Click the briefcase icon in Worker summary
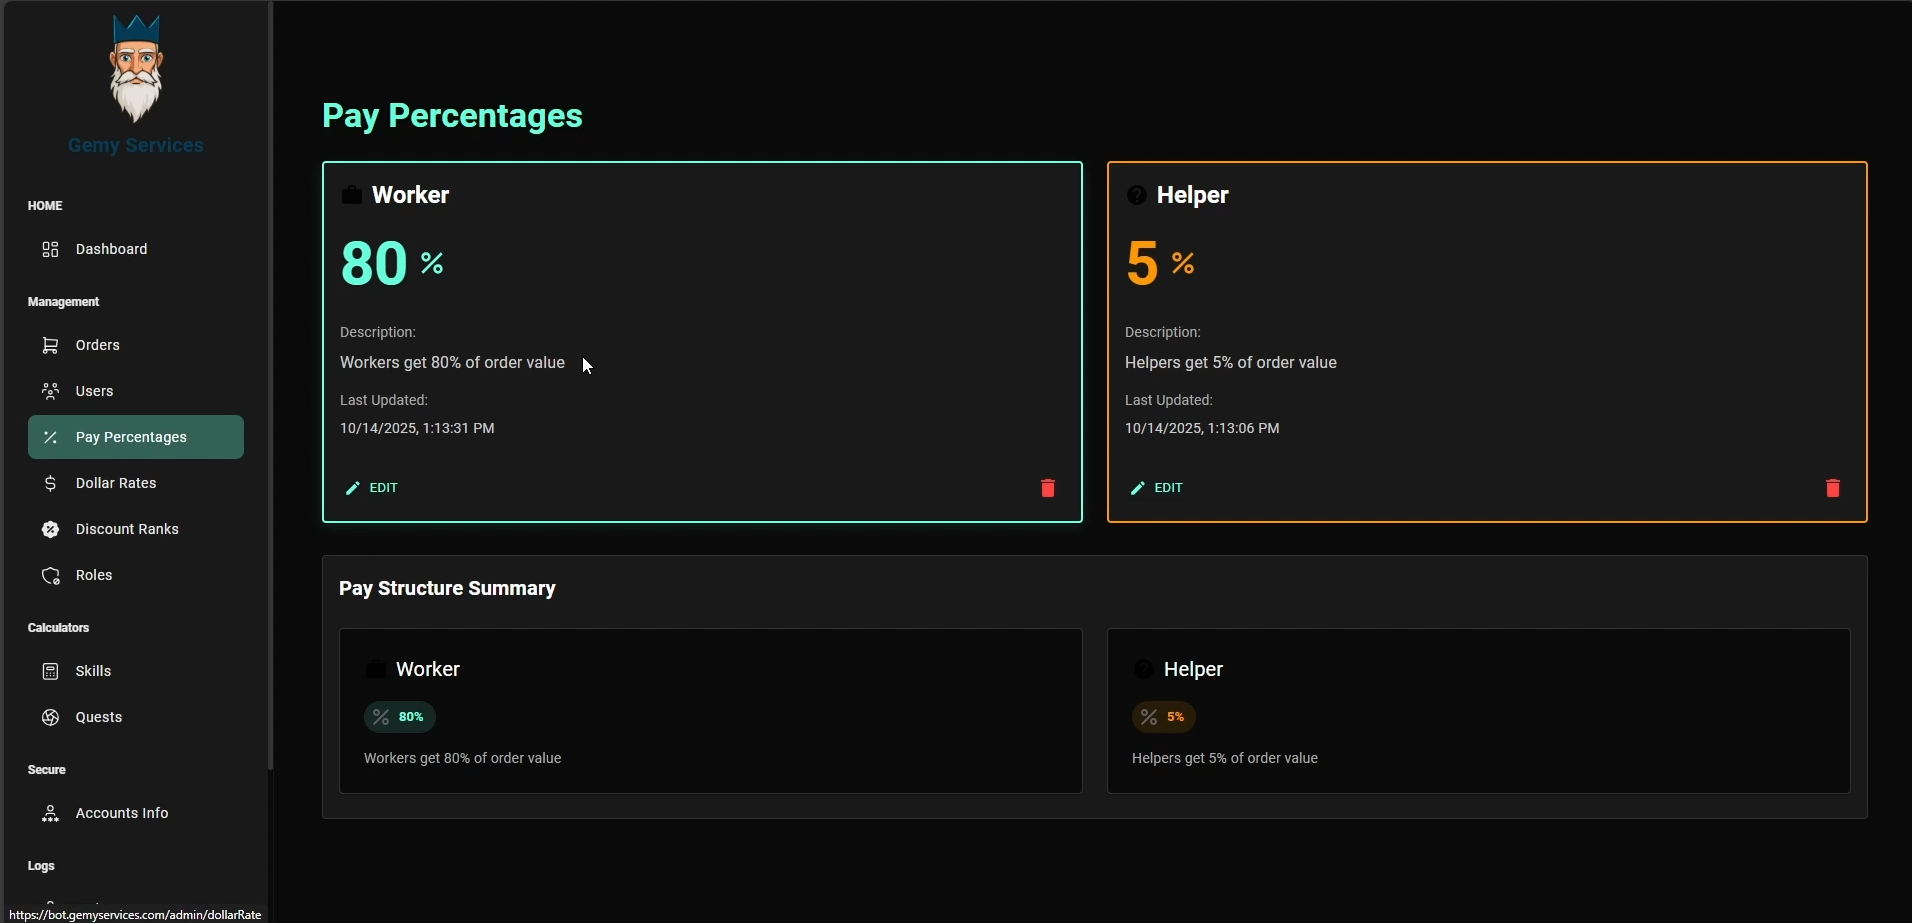The width and height of the screenshot is (1912, 923). tap(376, 669)
